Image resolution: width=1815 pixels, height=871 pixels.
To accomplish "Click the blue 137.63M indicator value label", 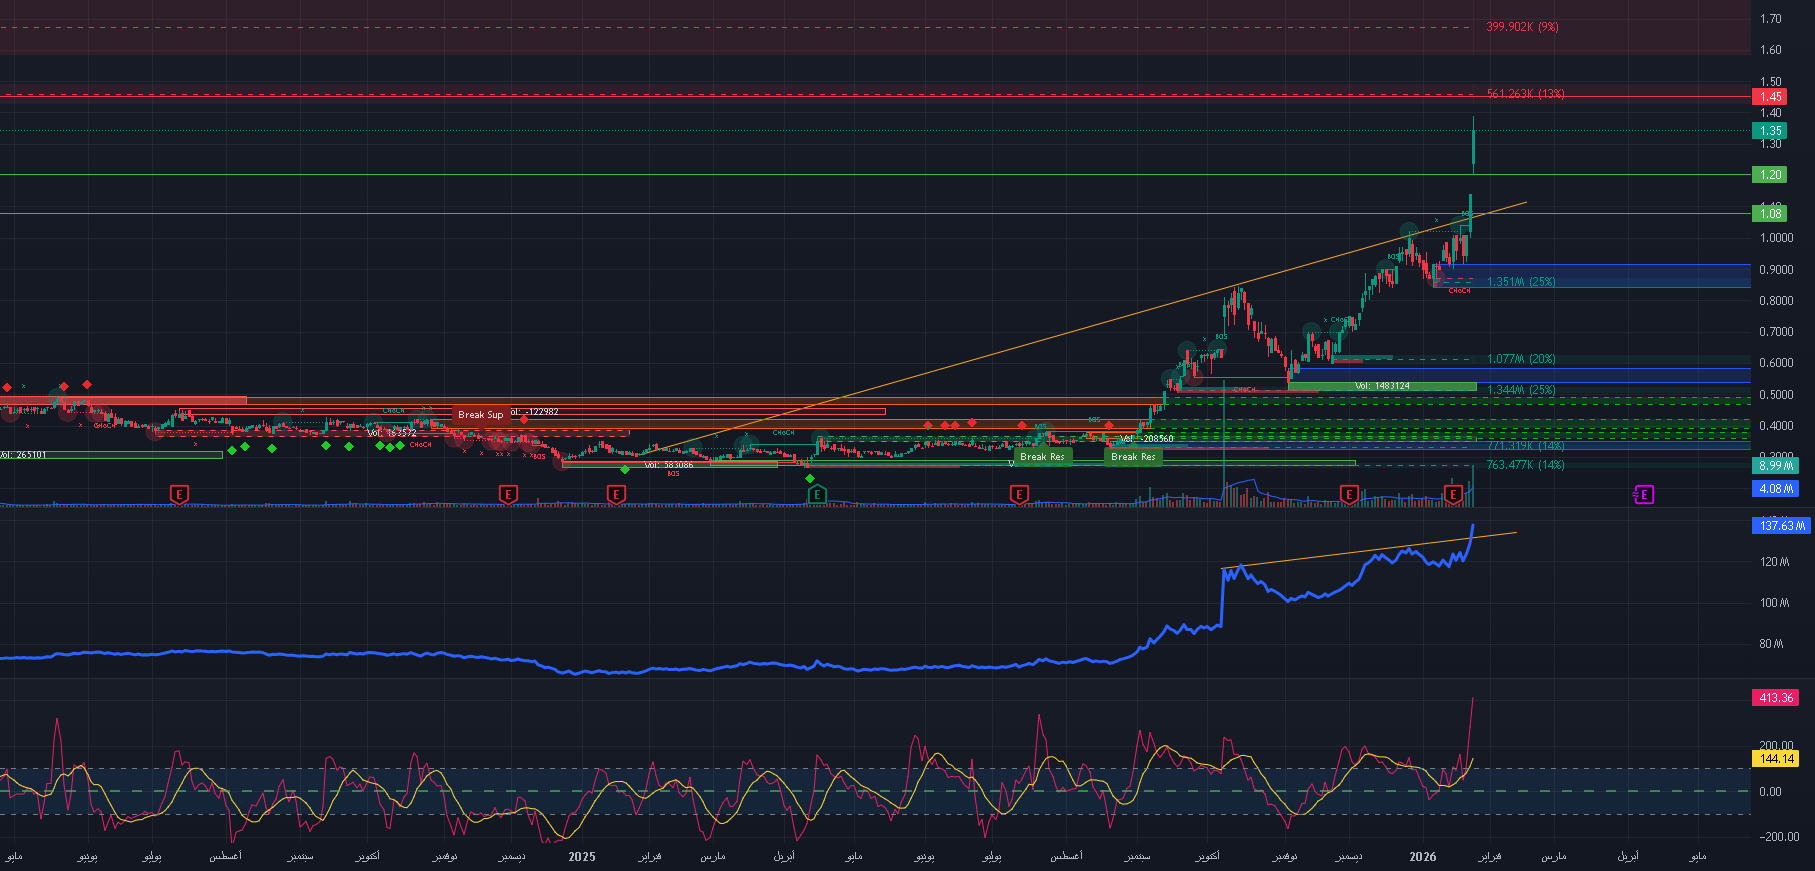I will point(1782,526).
